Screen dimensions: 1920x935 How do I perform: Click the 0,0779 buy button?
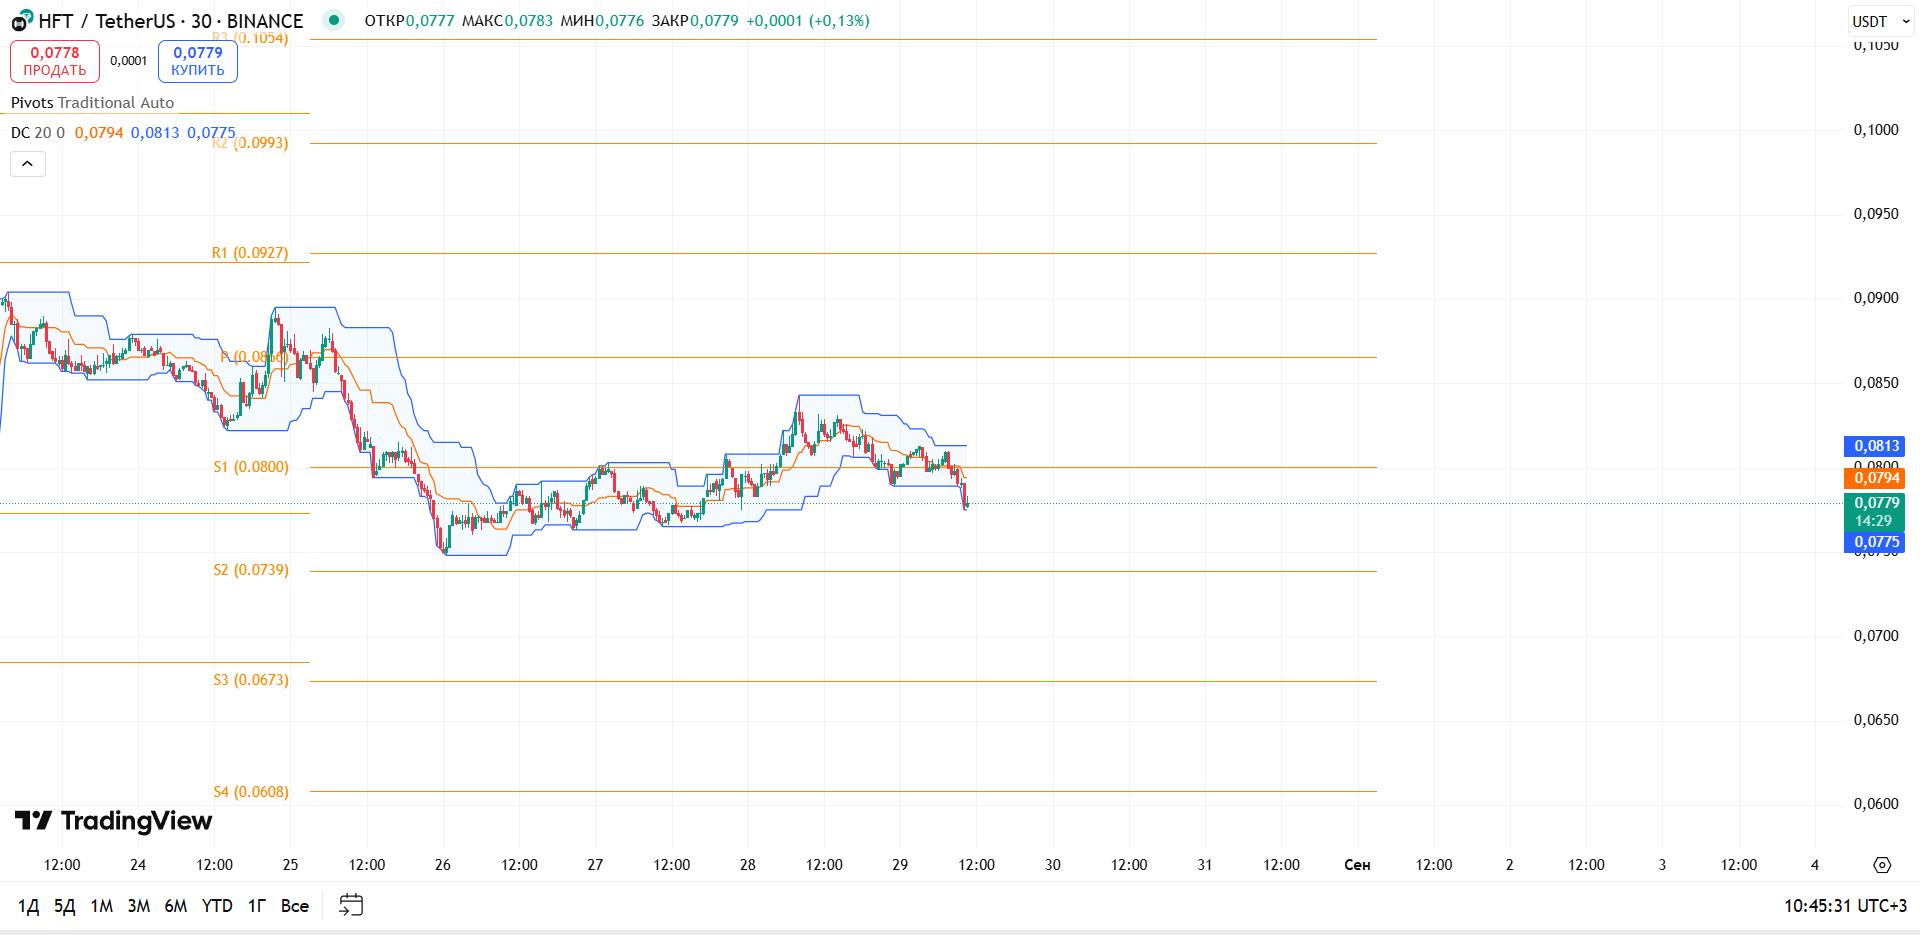198,61
